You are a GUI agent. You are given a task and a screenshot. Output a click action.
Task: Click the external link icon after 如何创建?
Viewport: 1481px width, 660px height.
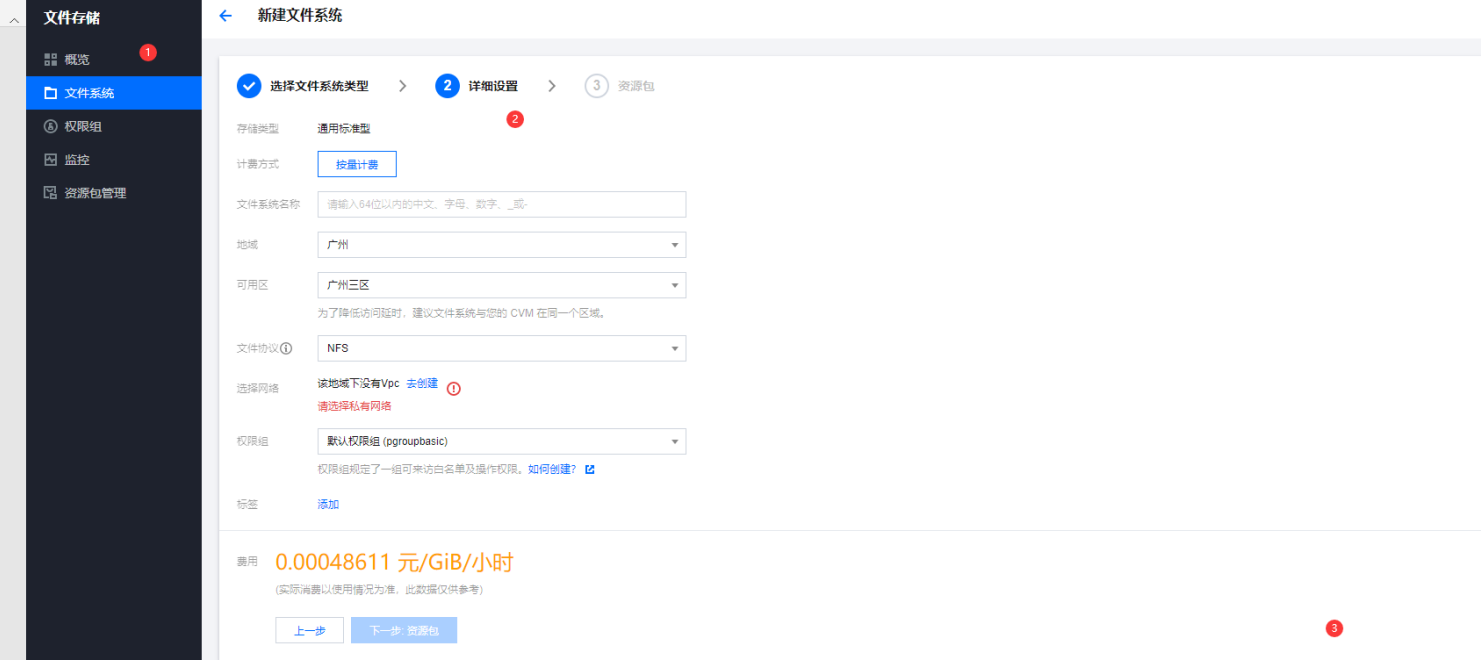pos(590,469)
